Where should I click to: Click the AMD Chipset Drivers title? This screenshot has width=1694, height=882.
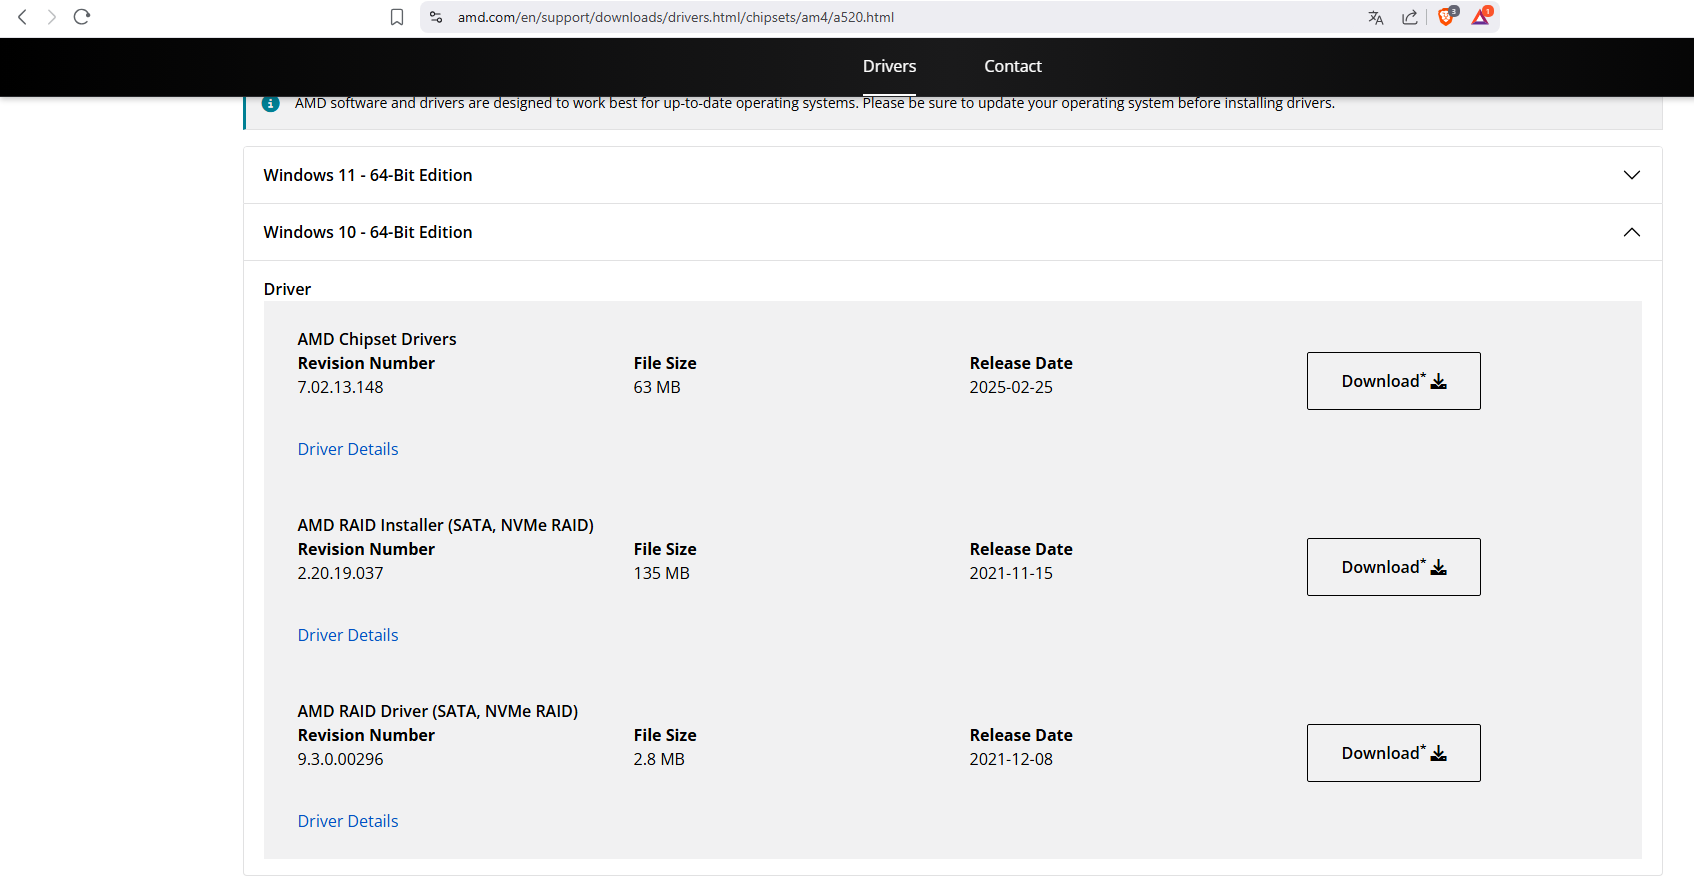coord(377,339)
